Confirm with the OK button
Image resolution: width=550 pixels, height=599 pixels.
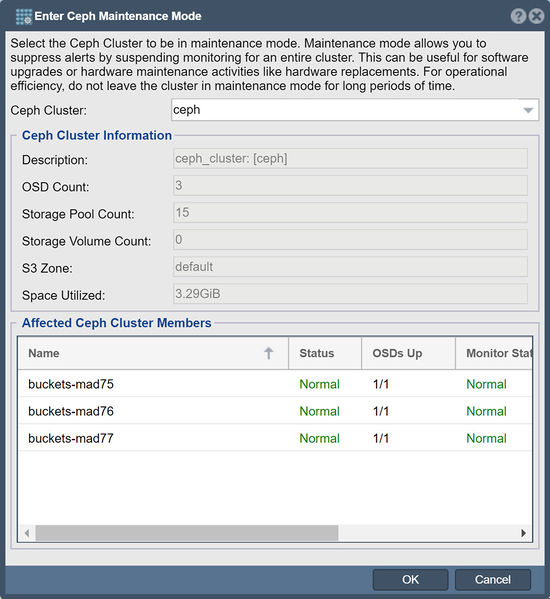pos(410,580)
